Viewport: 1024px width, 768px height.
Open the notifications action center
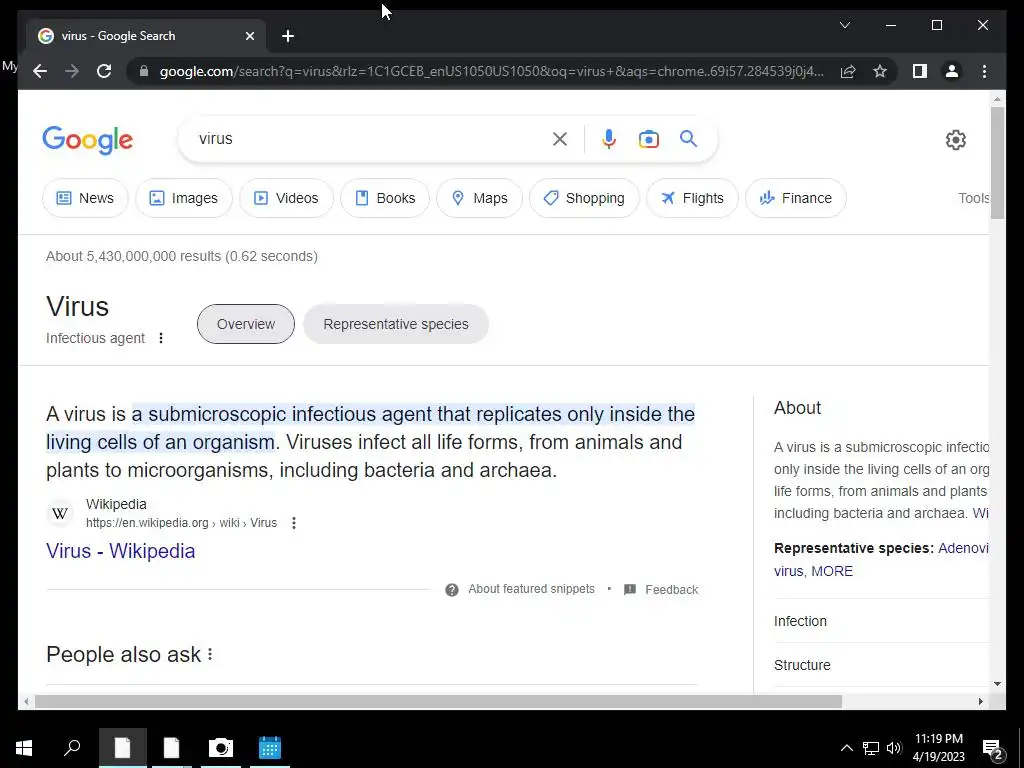pos(993,749)
